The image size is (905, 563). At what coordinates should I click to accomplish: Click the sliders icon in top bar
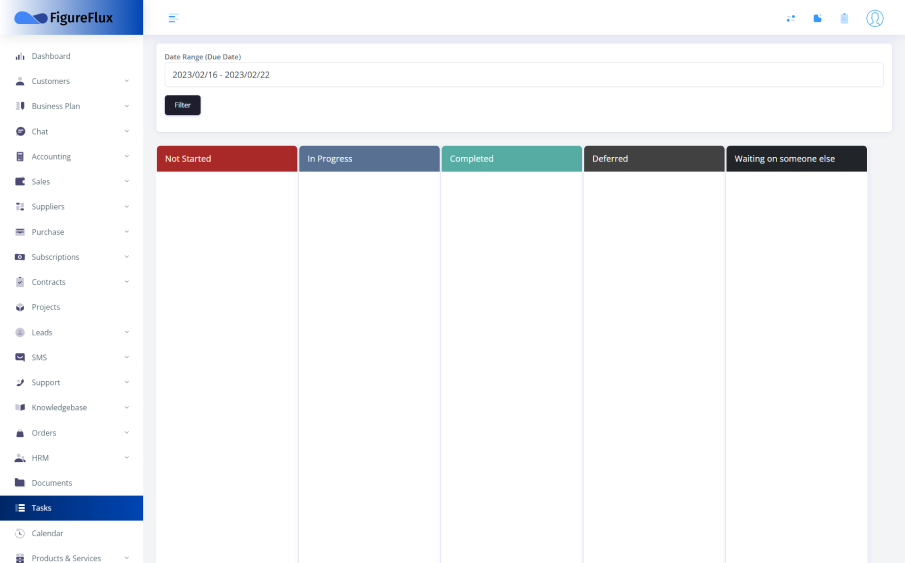pyautogui.click(x=791, y=18)
